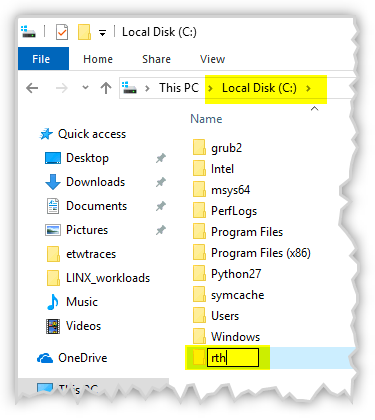Sort by the Name column header

pos(206,119)
